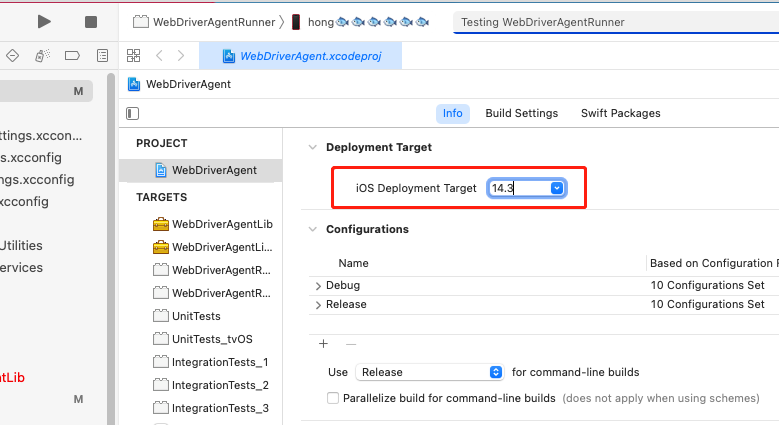The width and height of the screenshot is (779, 425).
Task: Click the xcodeproj tab blueprint icon
Action: pos(229,56)
